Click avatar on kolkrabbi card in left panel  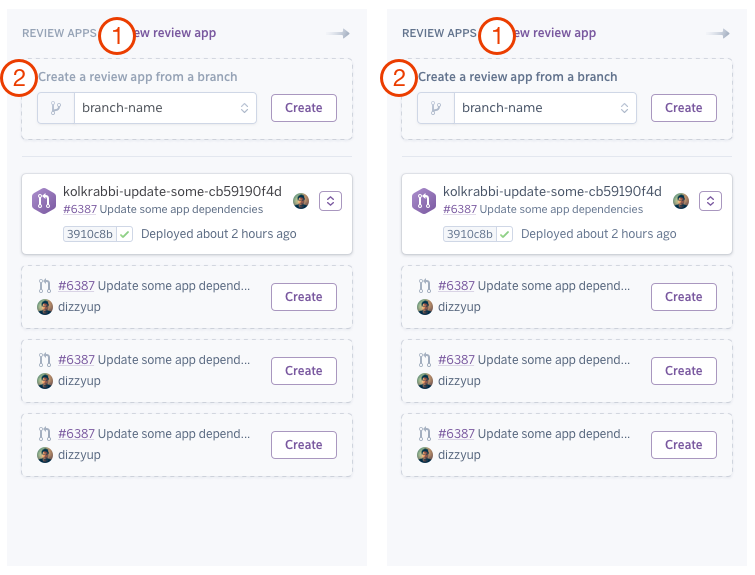(301, 201)
